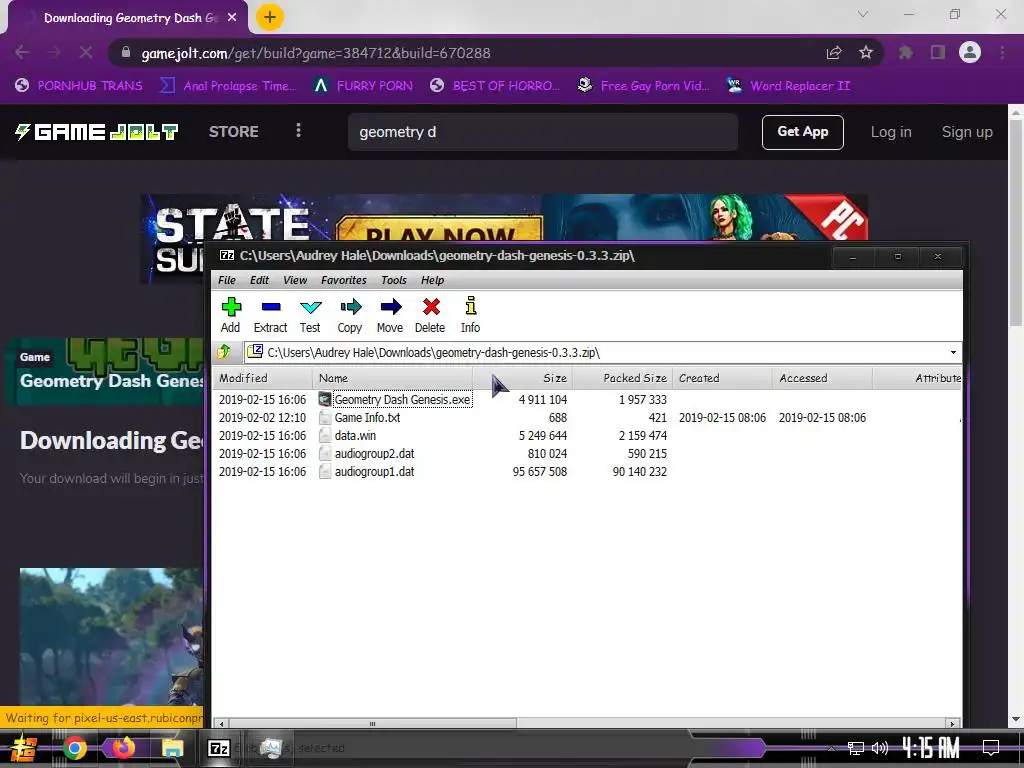
Task: Open the Word Replacer II bookmark
Action: coord(788,86)
